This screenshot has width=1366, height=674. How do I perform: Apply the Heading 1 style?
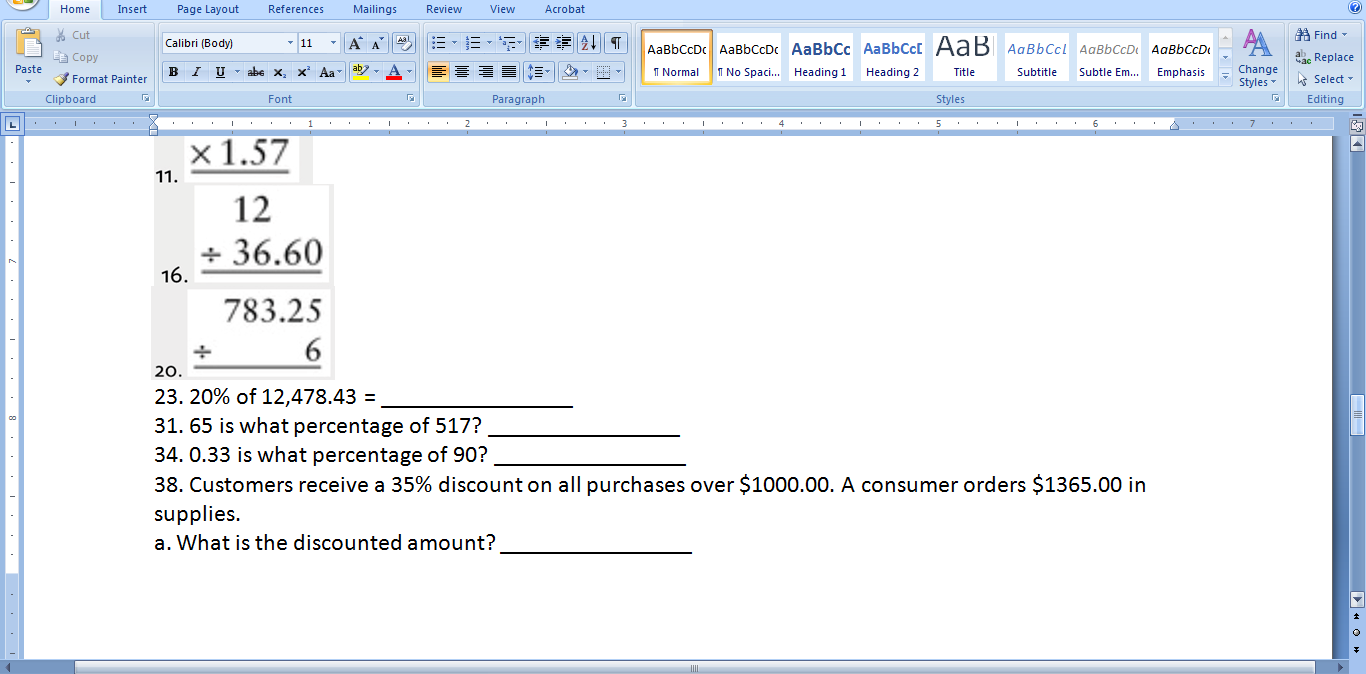coord(820,57)
